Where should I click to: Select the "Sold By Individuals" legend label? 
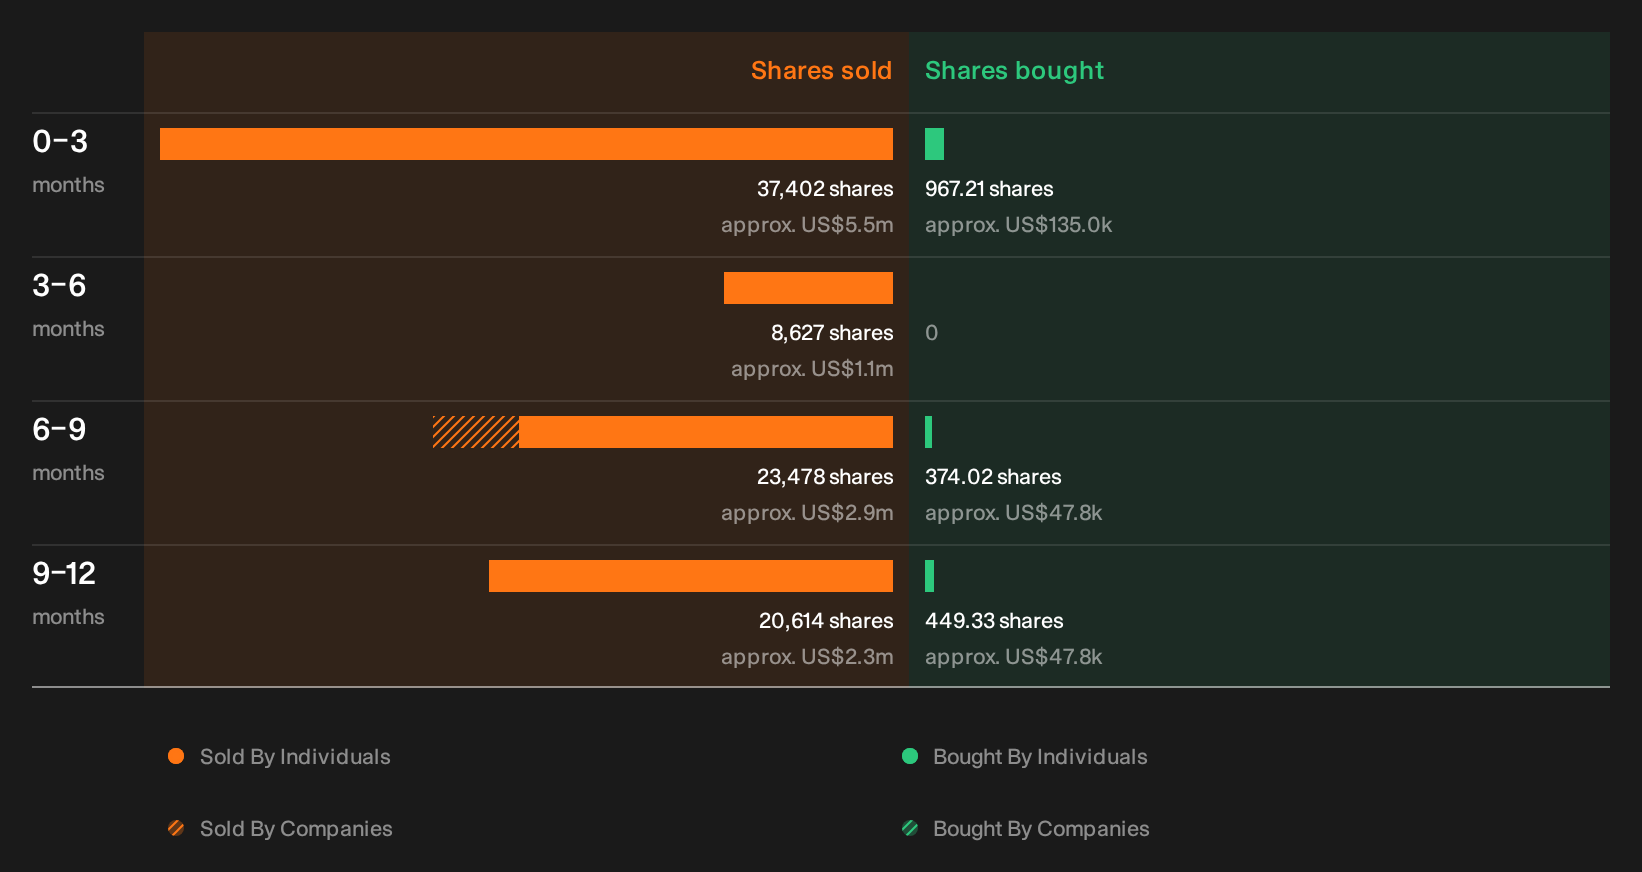click(x=295, y=757)
